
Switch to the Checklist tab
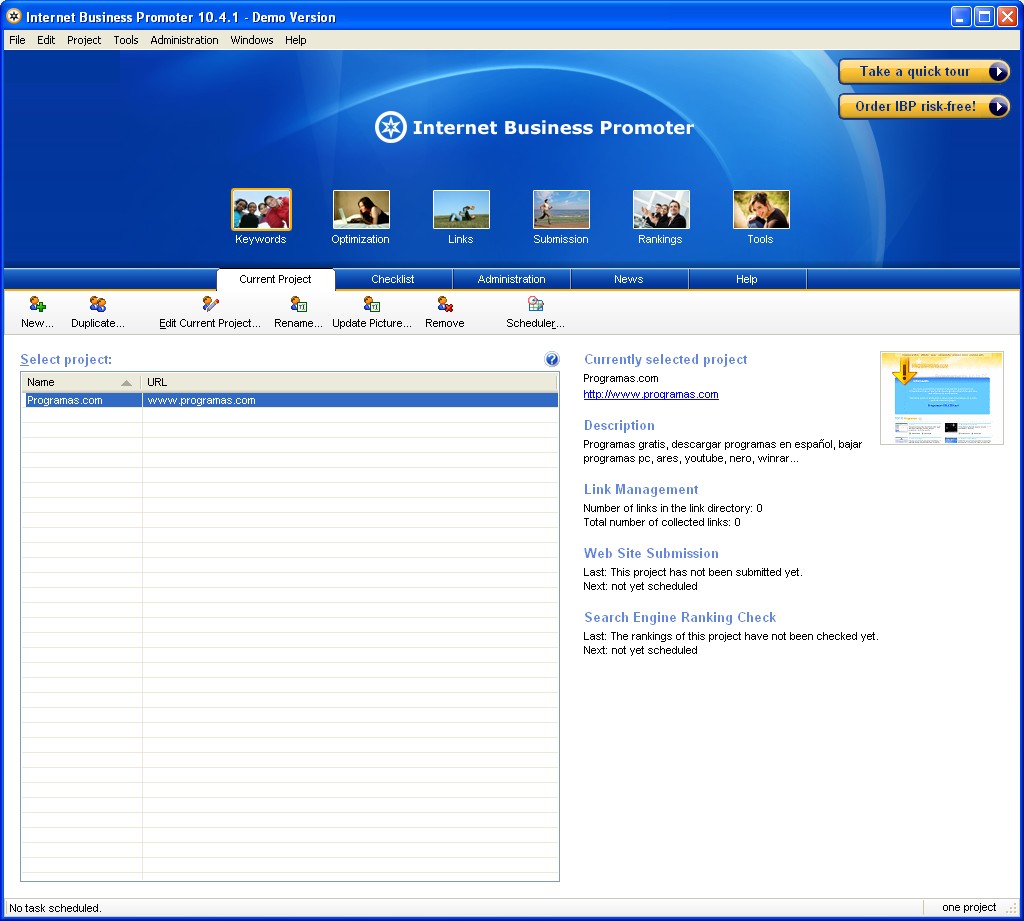pos(393,279)
